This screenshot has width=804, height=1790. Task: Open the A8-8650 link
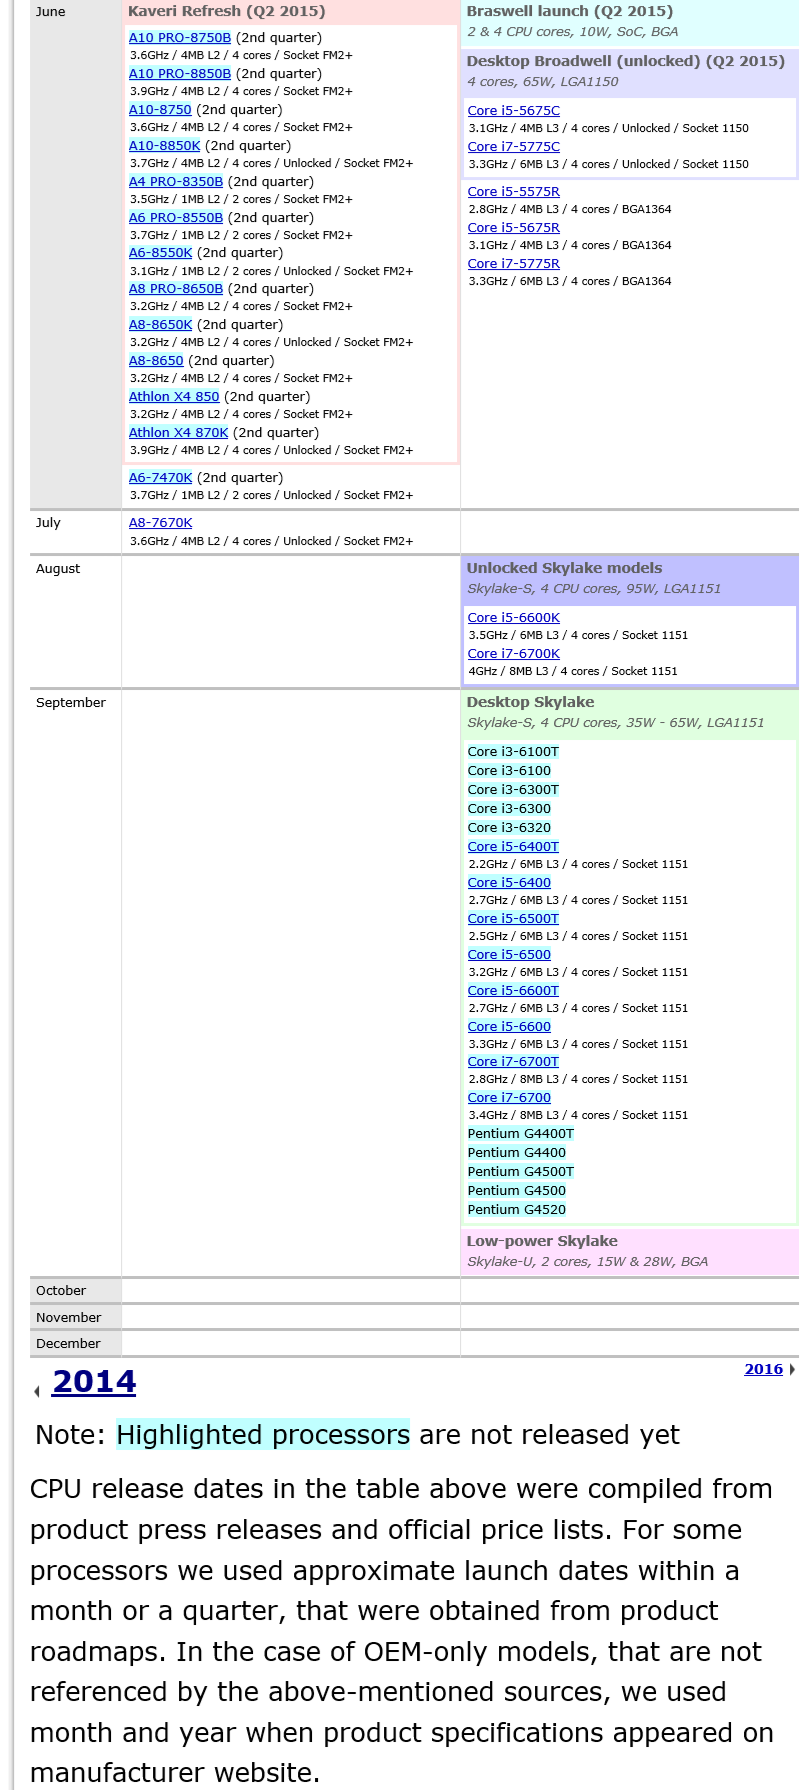point(156,361)
